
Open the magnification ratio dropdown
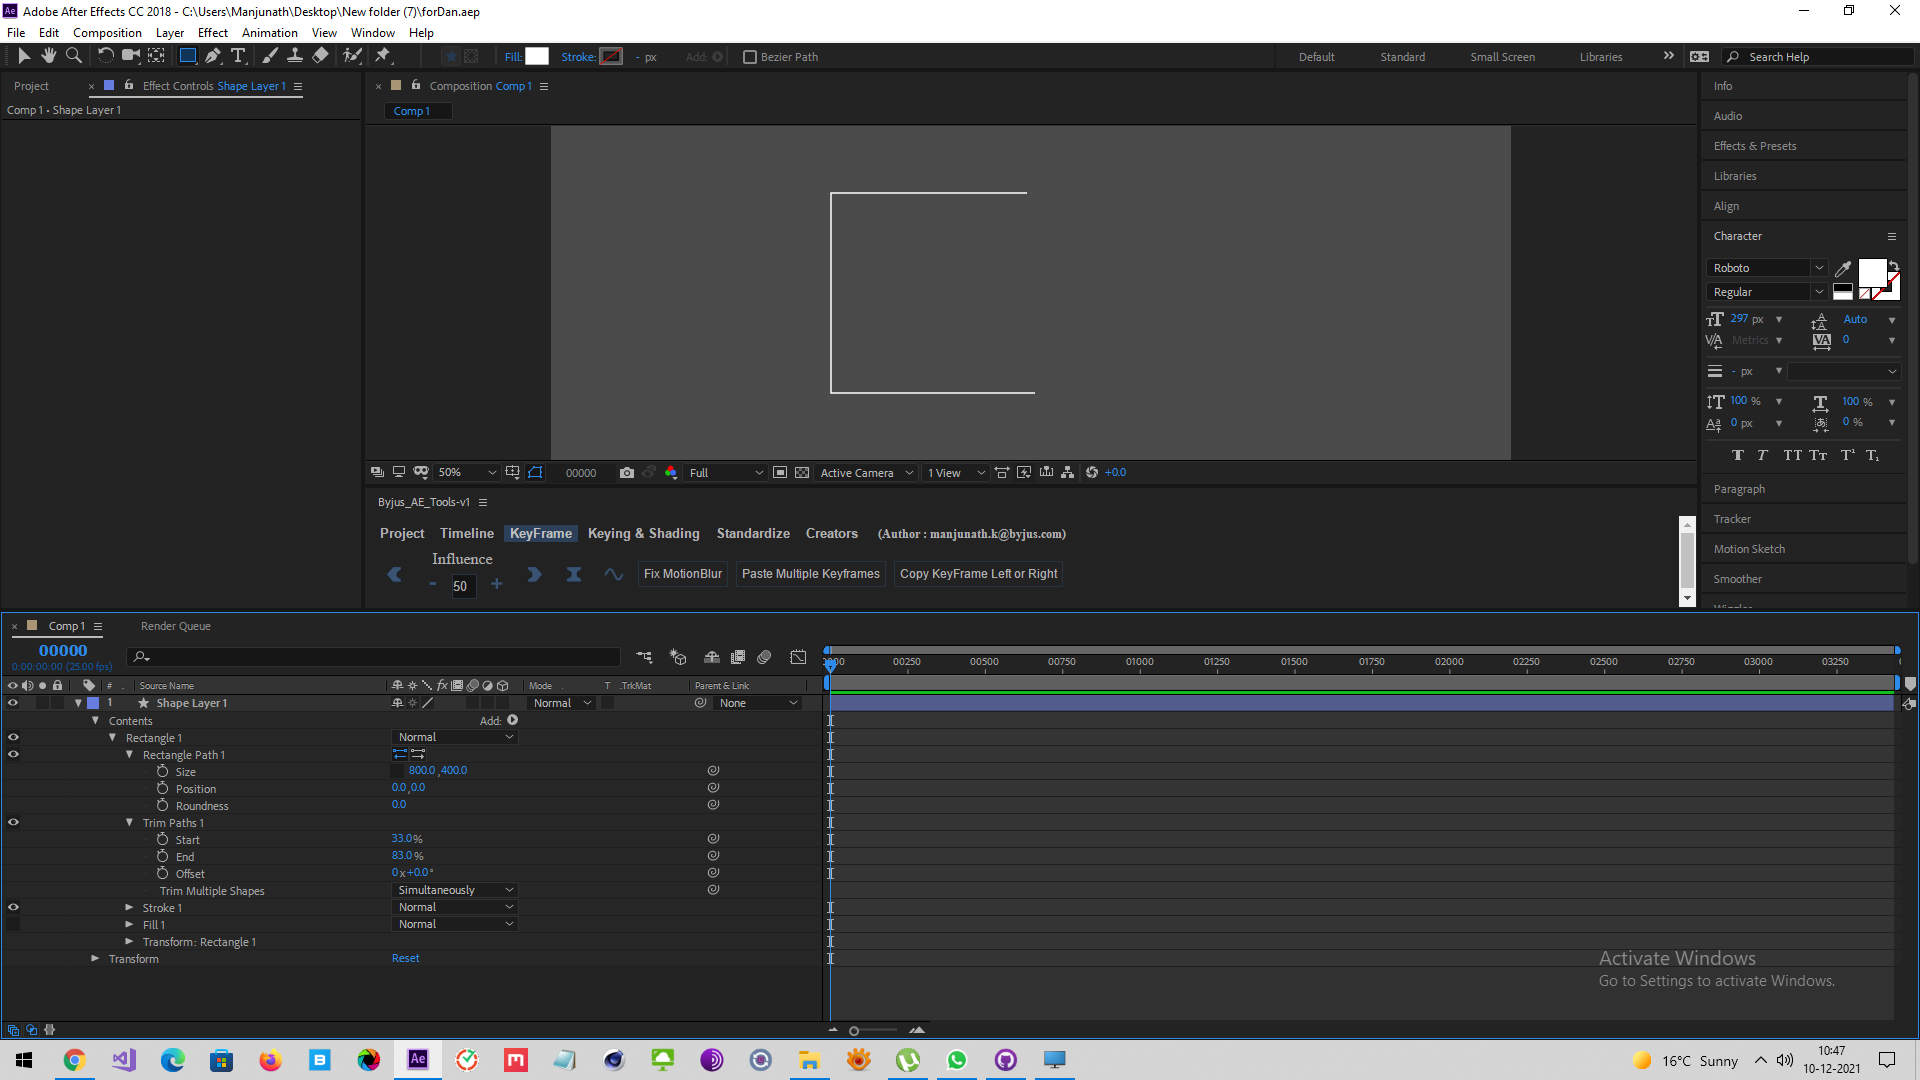coord(467,472)
